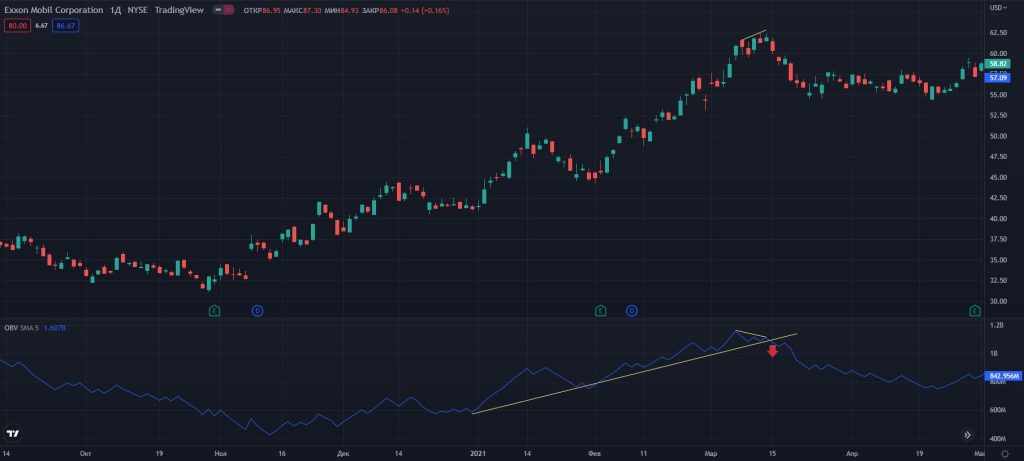Viewport: 1024px width, 461px height.
Task: Click the Дек time axis label
Action: point(344,453)
